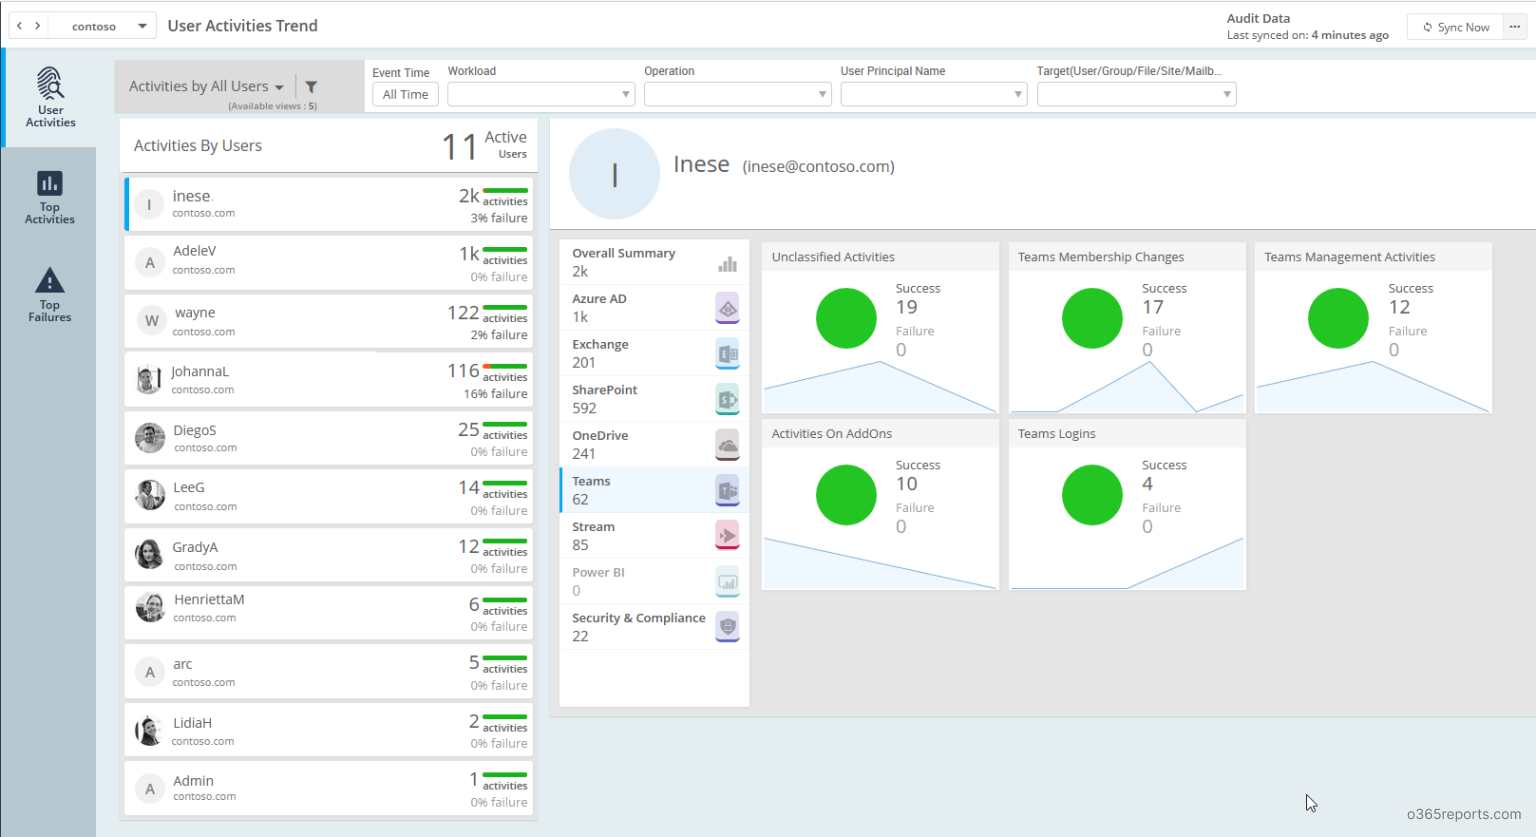Open the Teams Management Activities card

click(1373, 328)
